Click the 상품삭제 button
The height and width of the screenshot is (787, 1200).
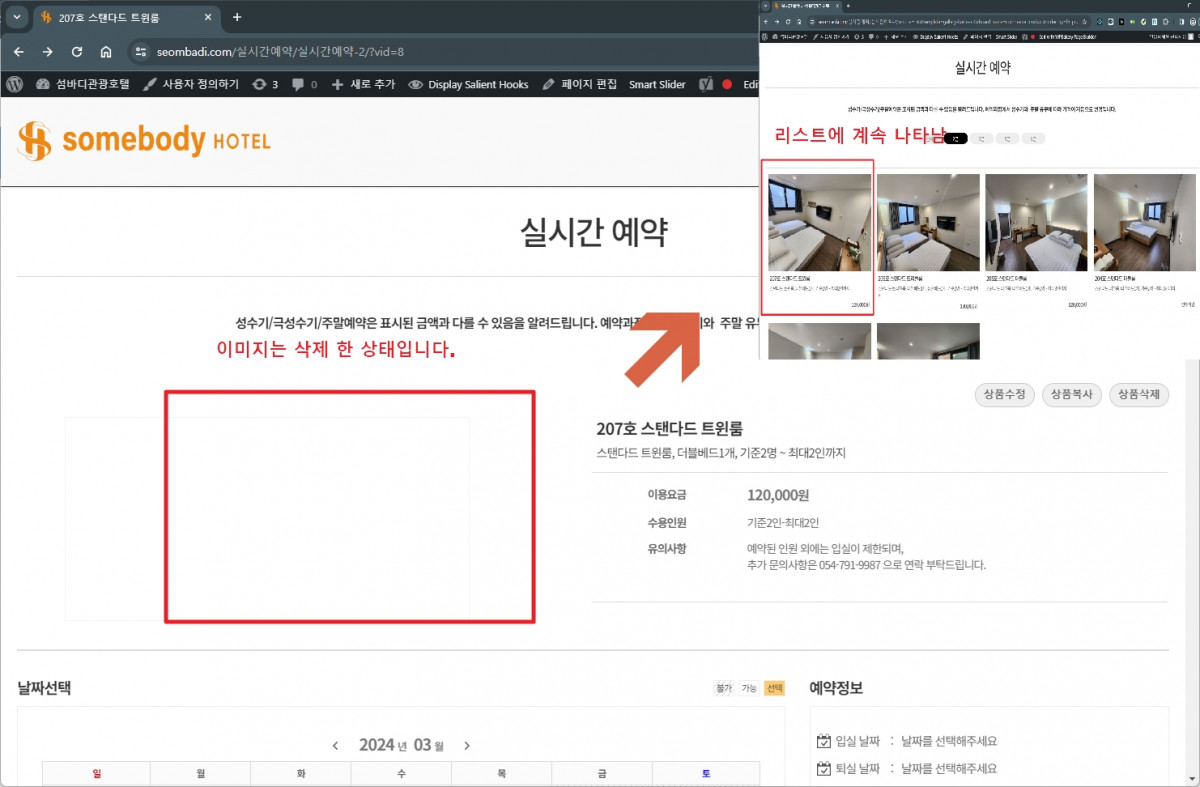[x=1139, y=395]
